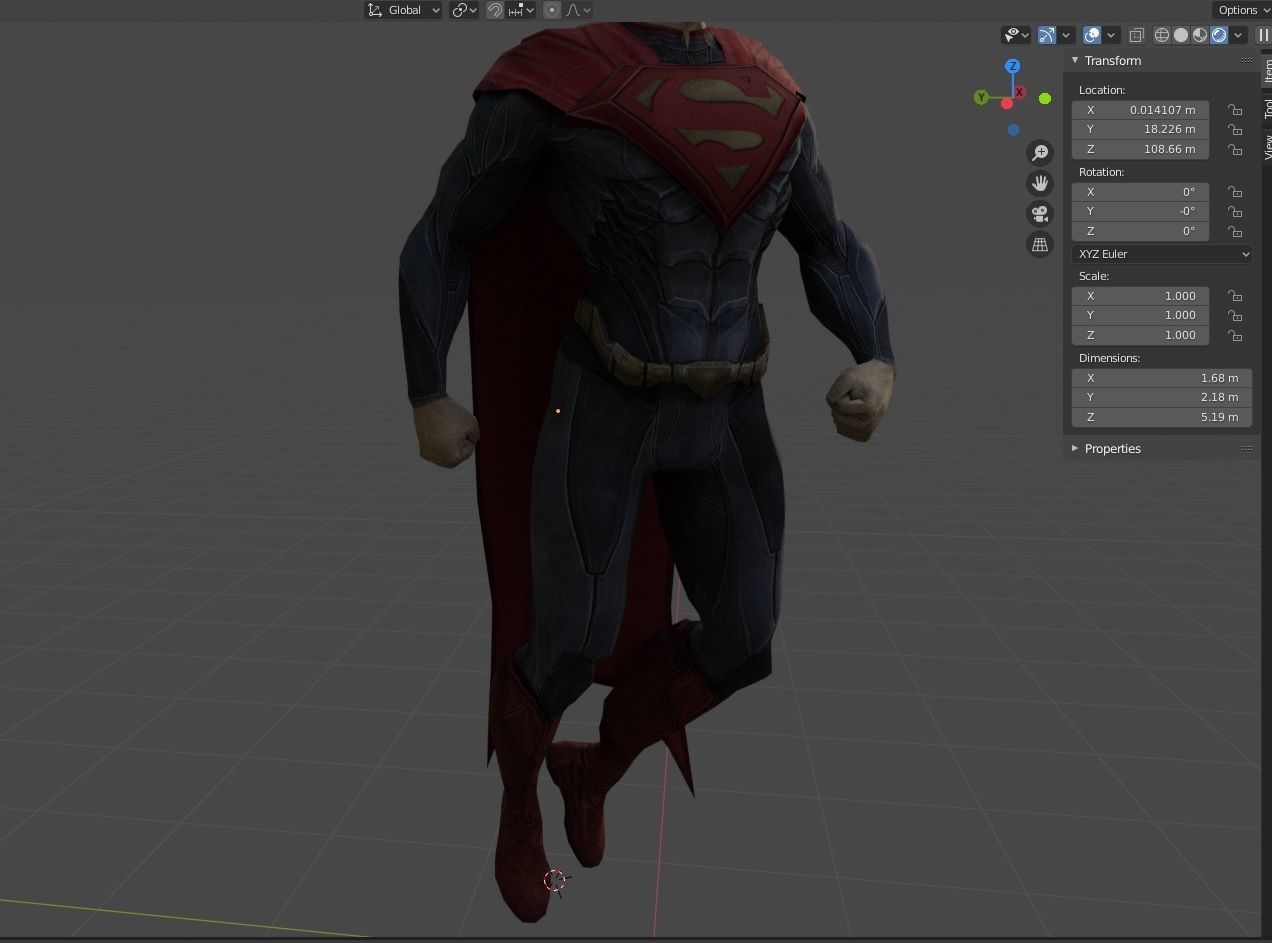
Task: Lock the Rotation X value
Action: (x=1235, y=192)
